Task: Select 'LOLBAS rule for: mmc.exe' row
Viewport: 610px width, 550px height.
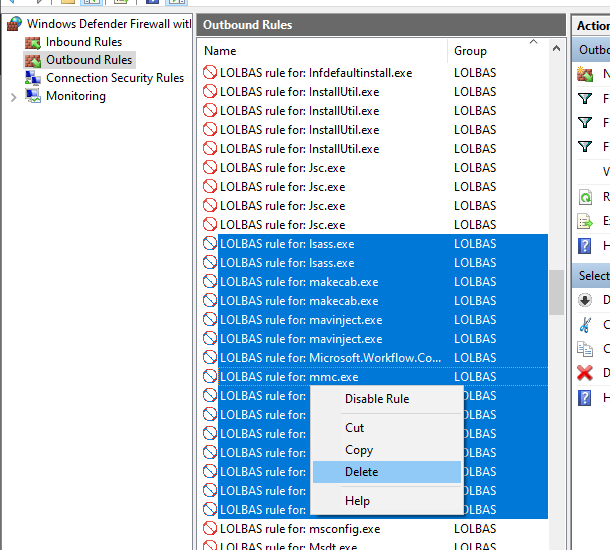Action: click(375, 377)
